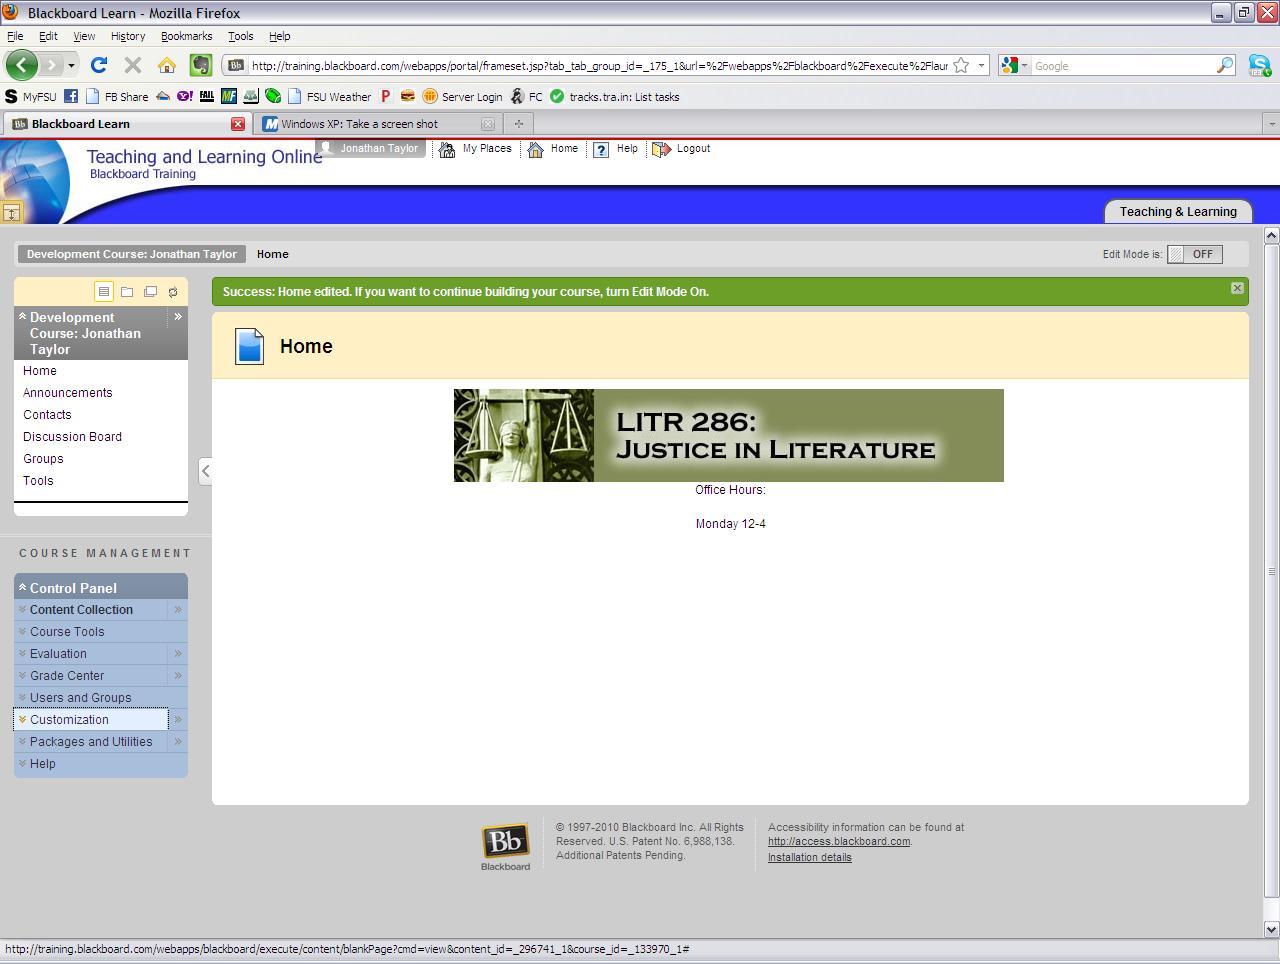Click the Evernote clipper toolbar icon
Screen dimensions: 1280x964
[x=201, y=66]
